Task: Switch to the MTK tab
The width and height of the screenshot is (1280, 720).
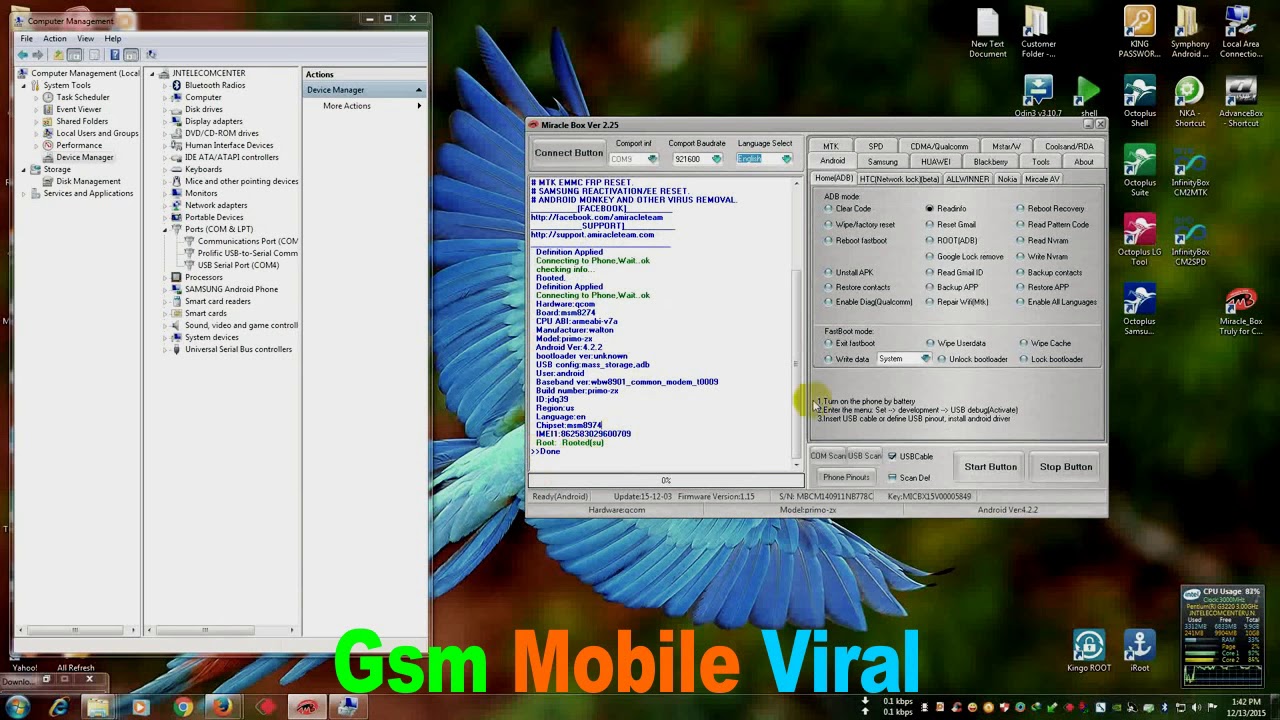Action: point(830,147)
